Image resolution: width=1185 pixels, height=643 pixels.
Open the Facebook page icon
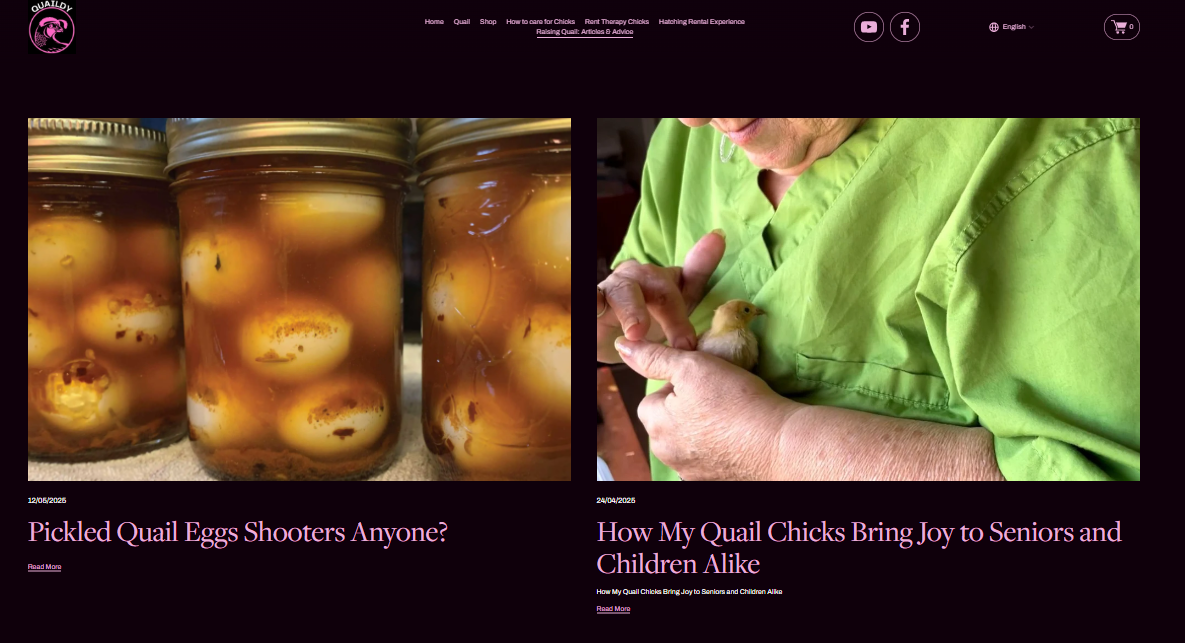[905, 27]
